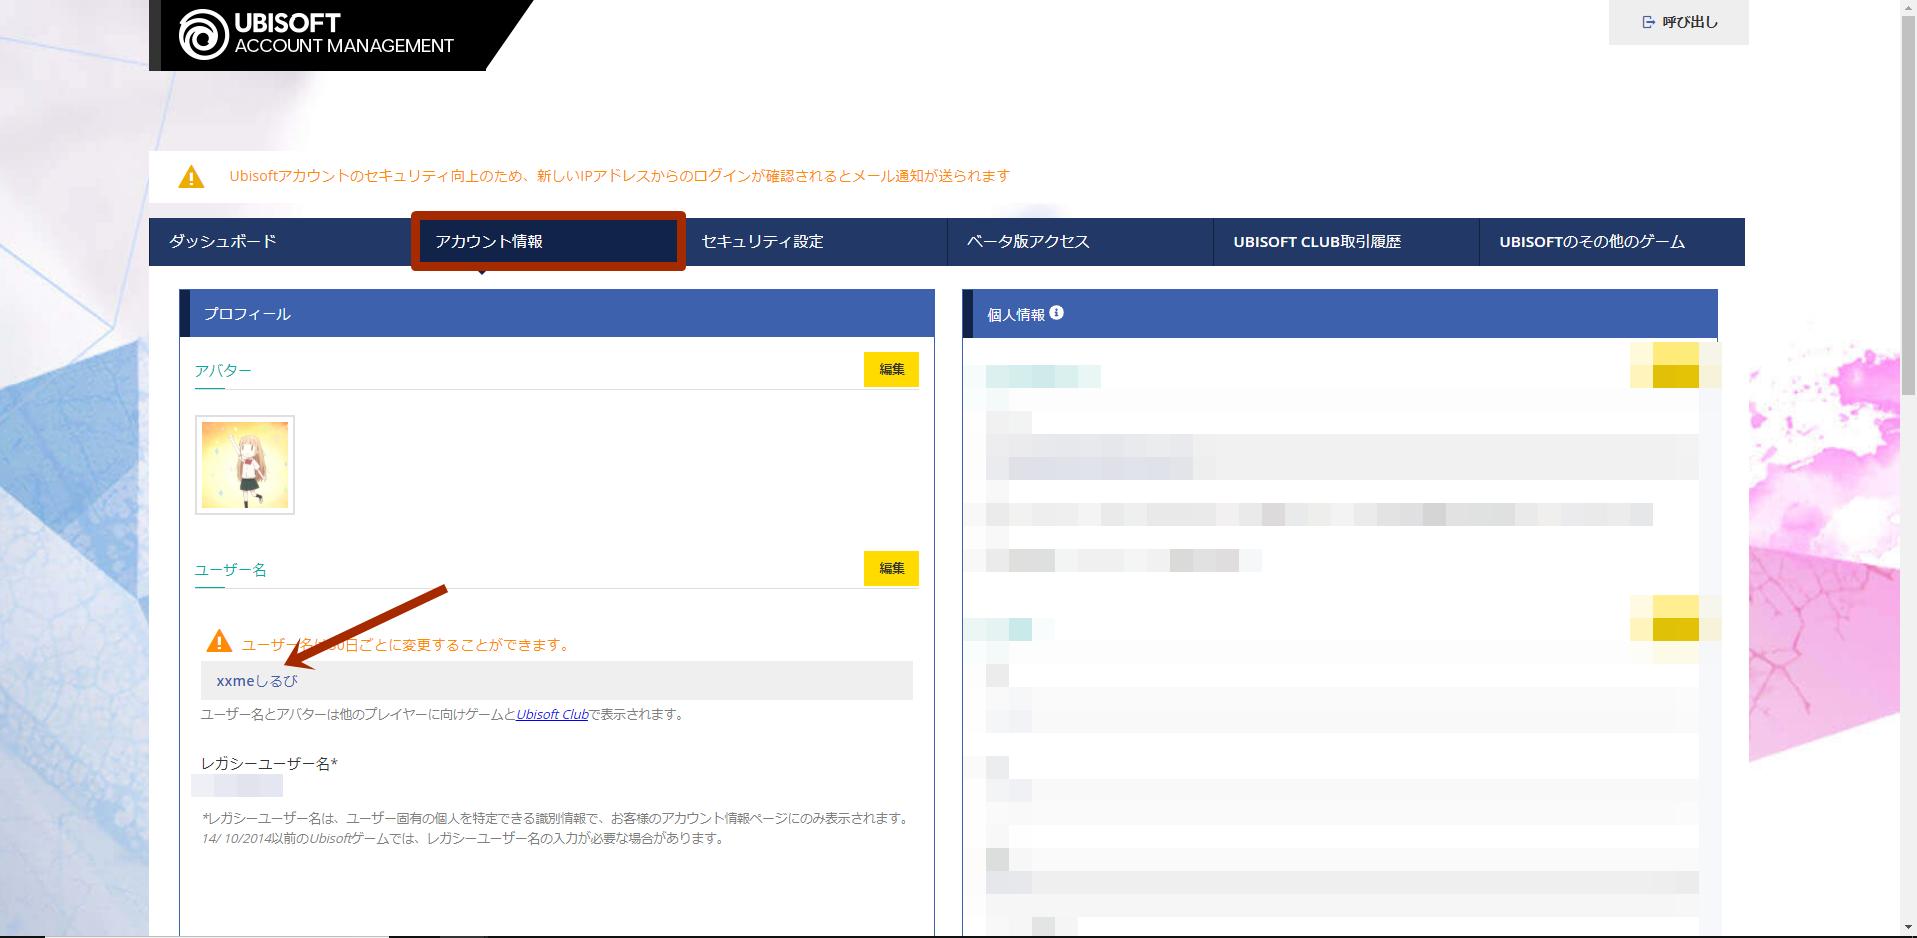Image resolution: width=1917 pixels, height=938 pixels.
Task: Click the warning triangle icon in the IP notice
Action: (x=191, y=177)
